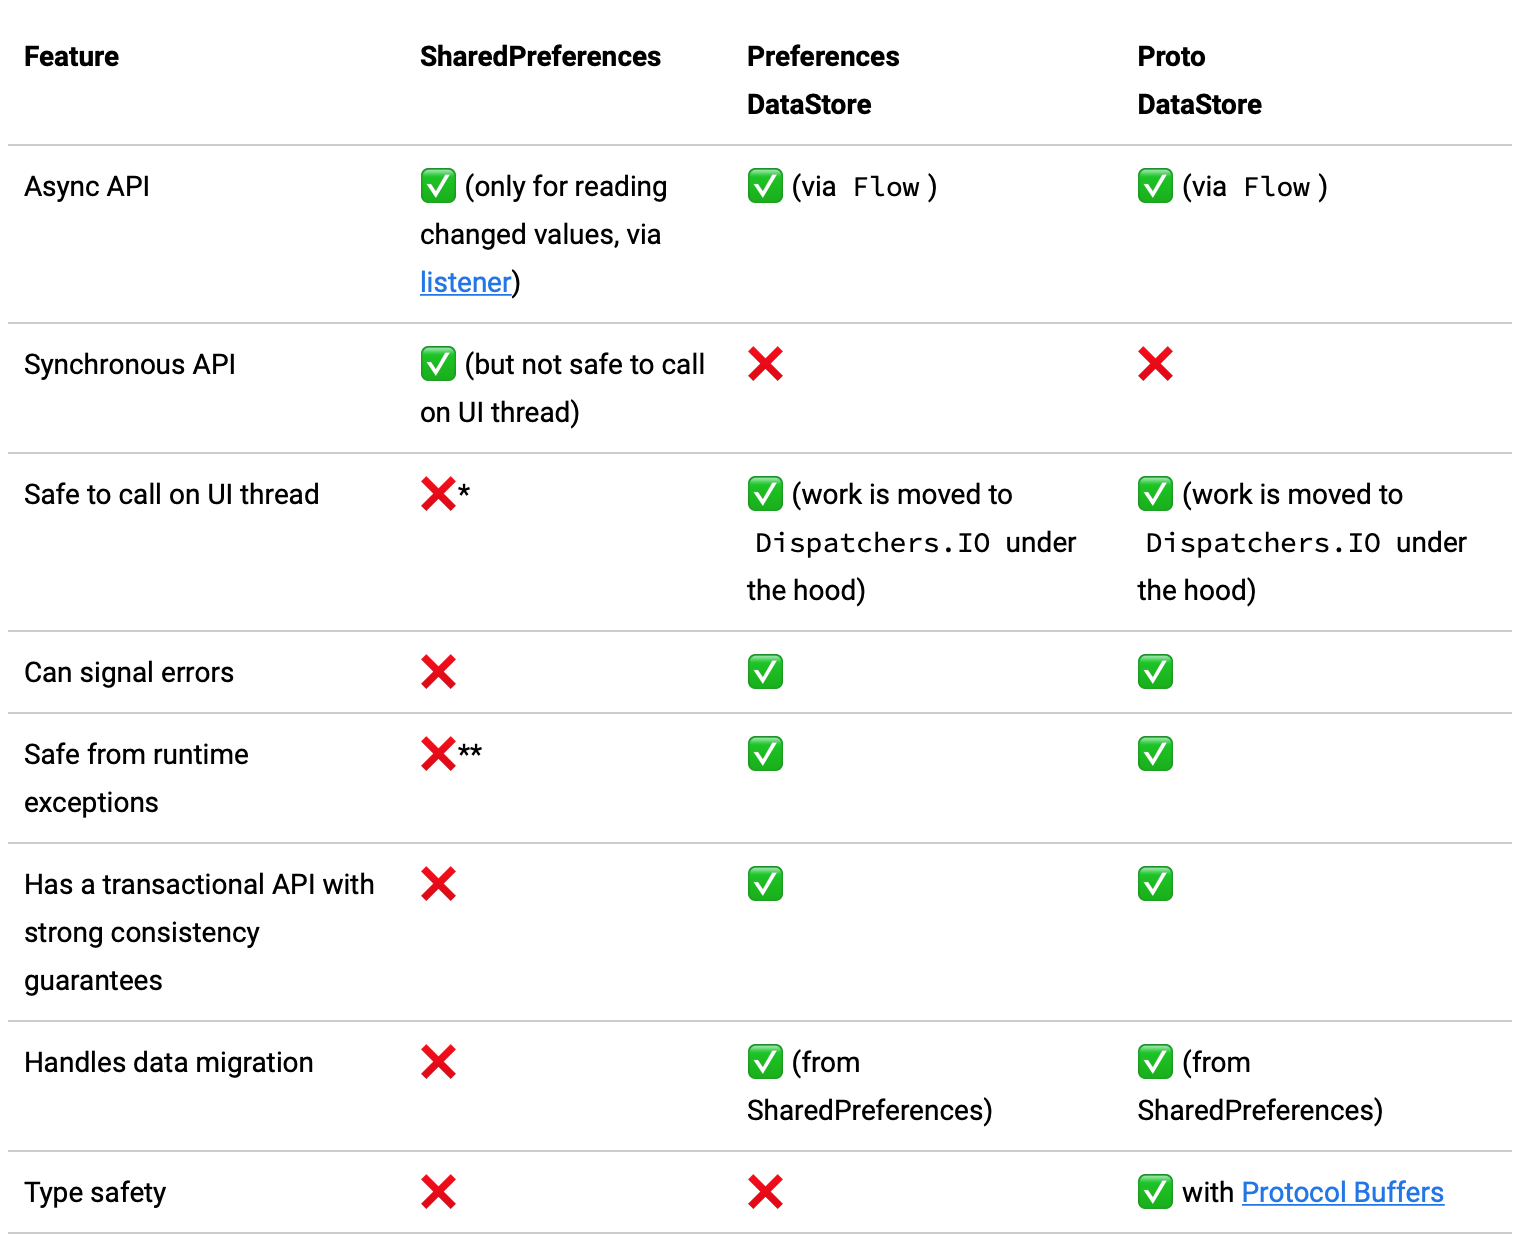This screenshot has width=1520, height=1234.
Task: Click the Proto DataStore column header
Action: coord(1199,80)
